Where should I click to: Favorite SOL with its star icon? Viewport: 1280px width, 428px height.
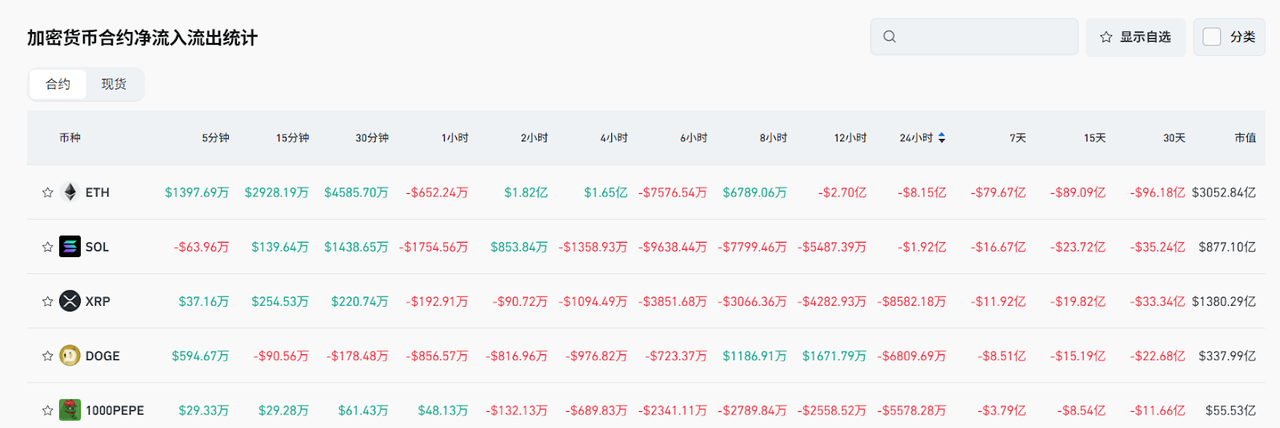pos(47,247)
